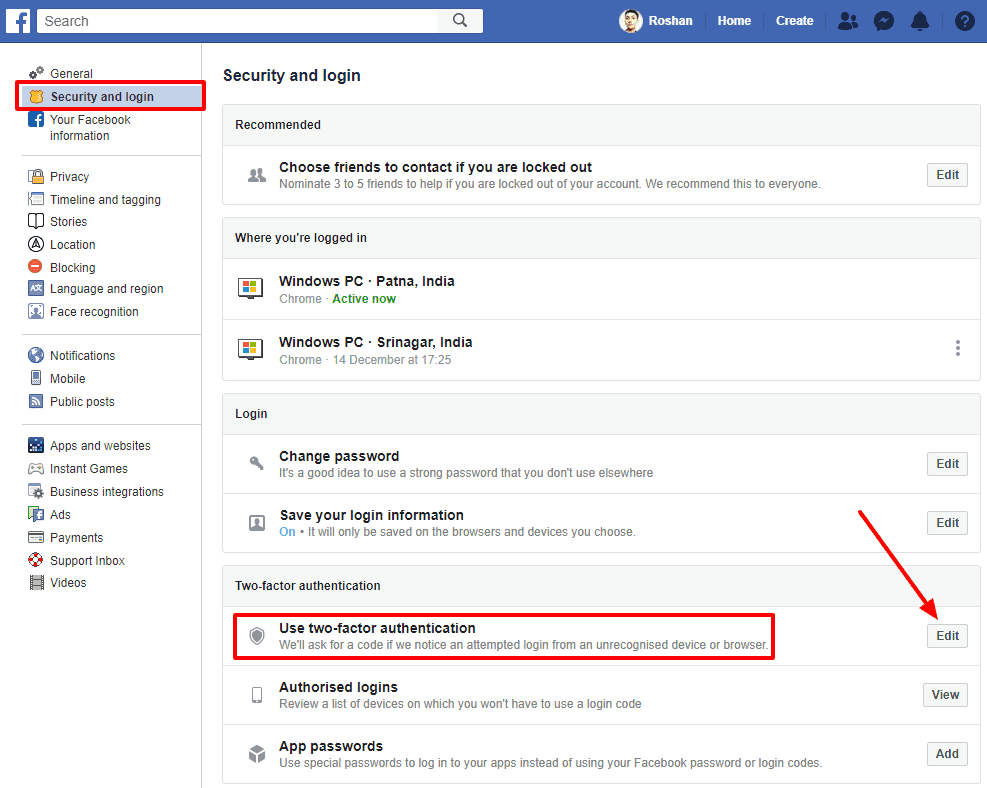The image size is (987, 788).
Task: Open the Create menu in top bar
Action: [794, 21]
